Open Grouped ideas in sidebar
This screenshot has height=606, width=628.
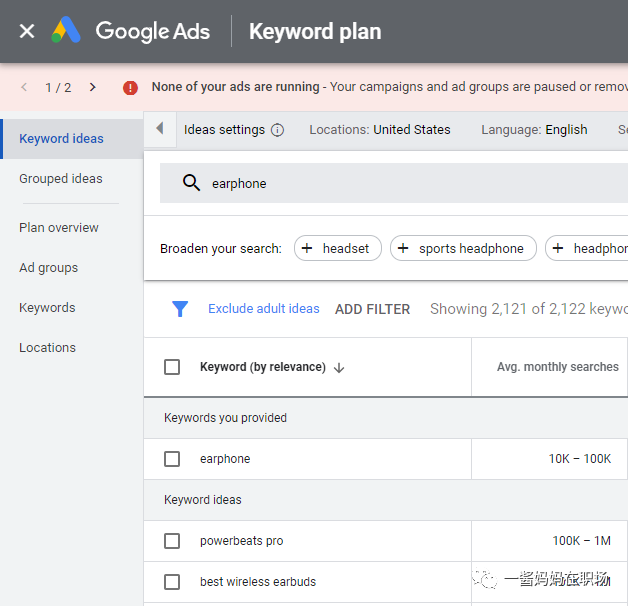(x=61, y=179)
